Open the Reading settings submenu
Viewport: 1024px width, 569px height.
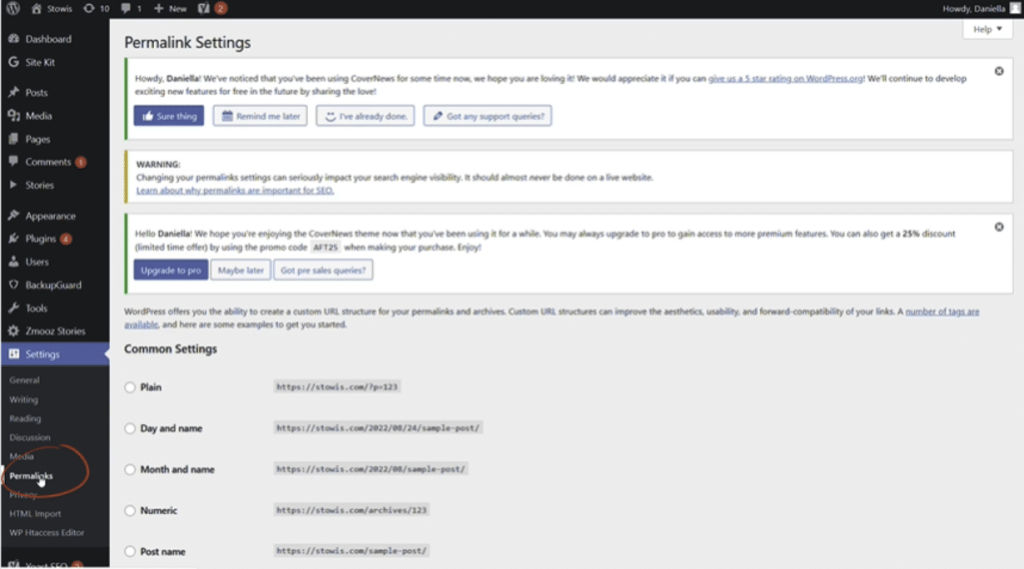(25, 418)
